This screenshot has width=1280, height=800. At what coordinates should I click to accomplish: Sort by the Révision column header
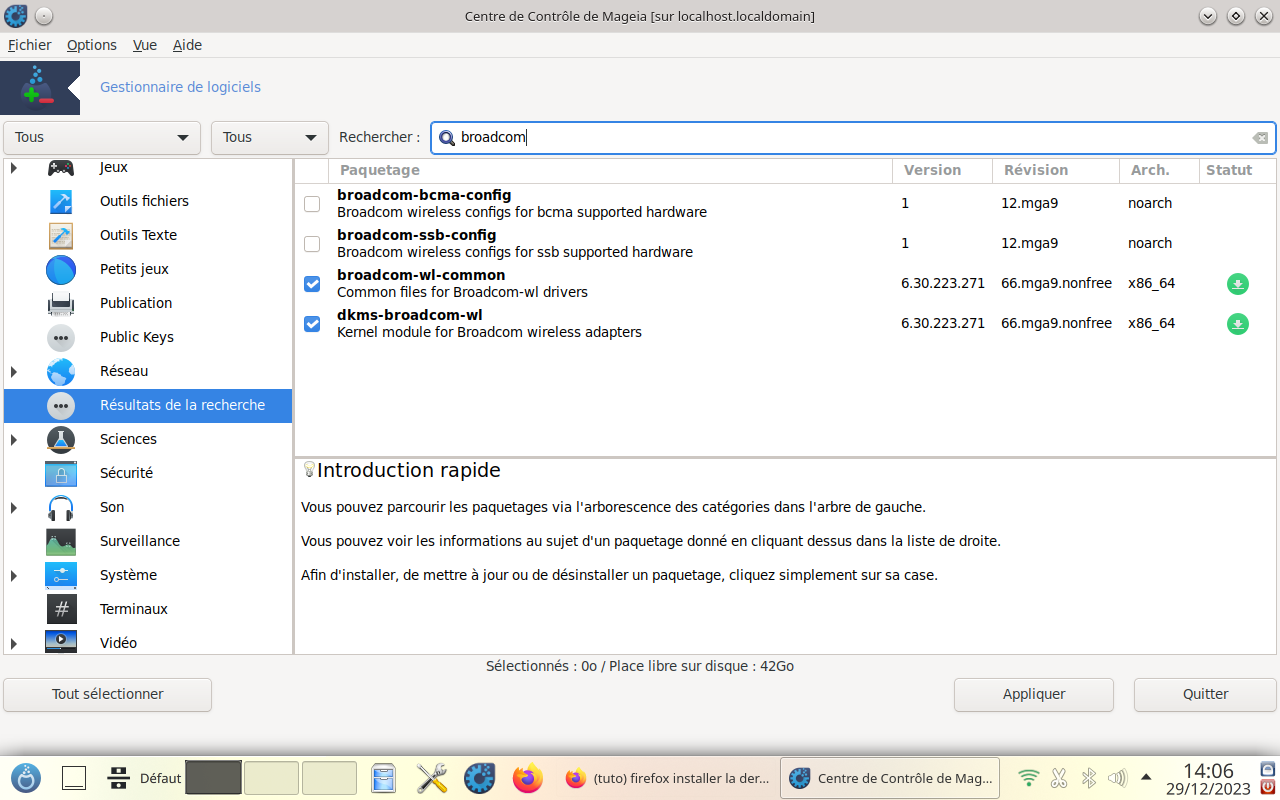1056,170
